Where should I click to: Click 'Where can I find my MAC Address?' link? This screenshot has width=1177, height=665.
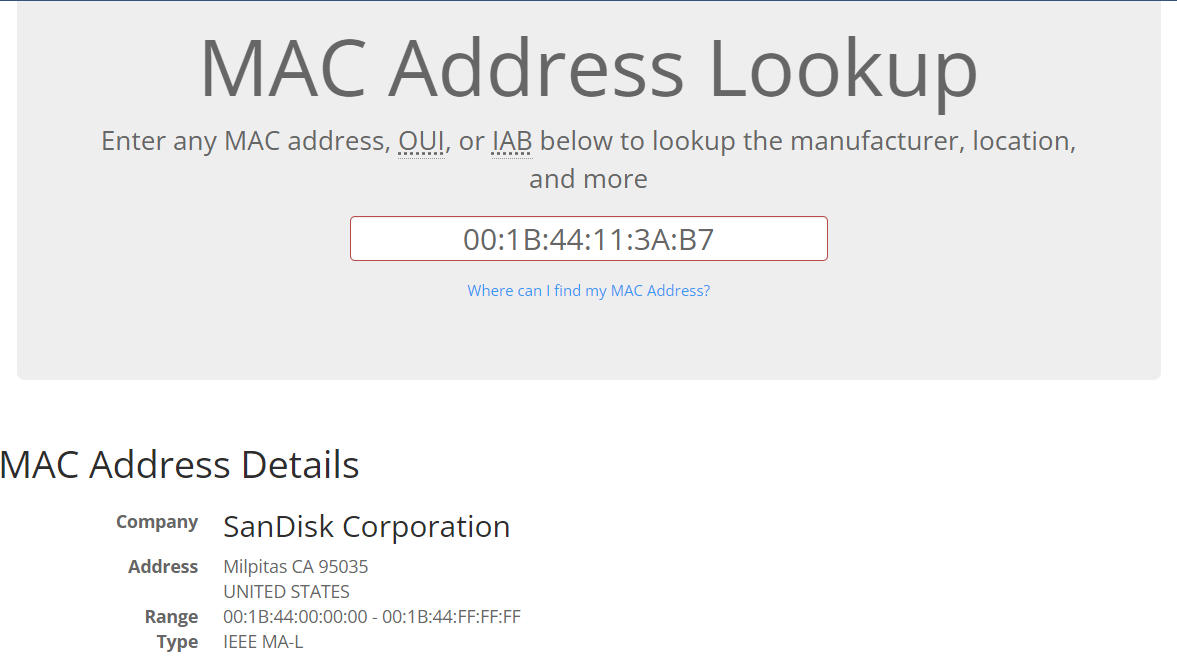tap(588, 290)
